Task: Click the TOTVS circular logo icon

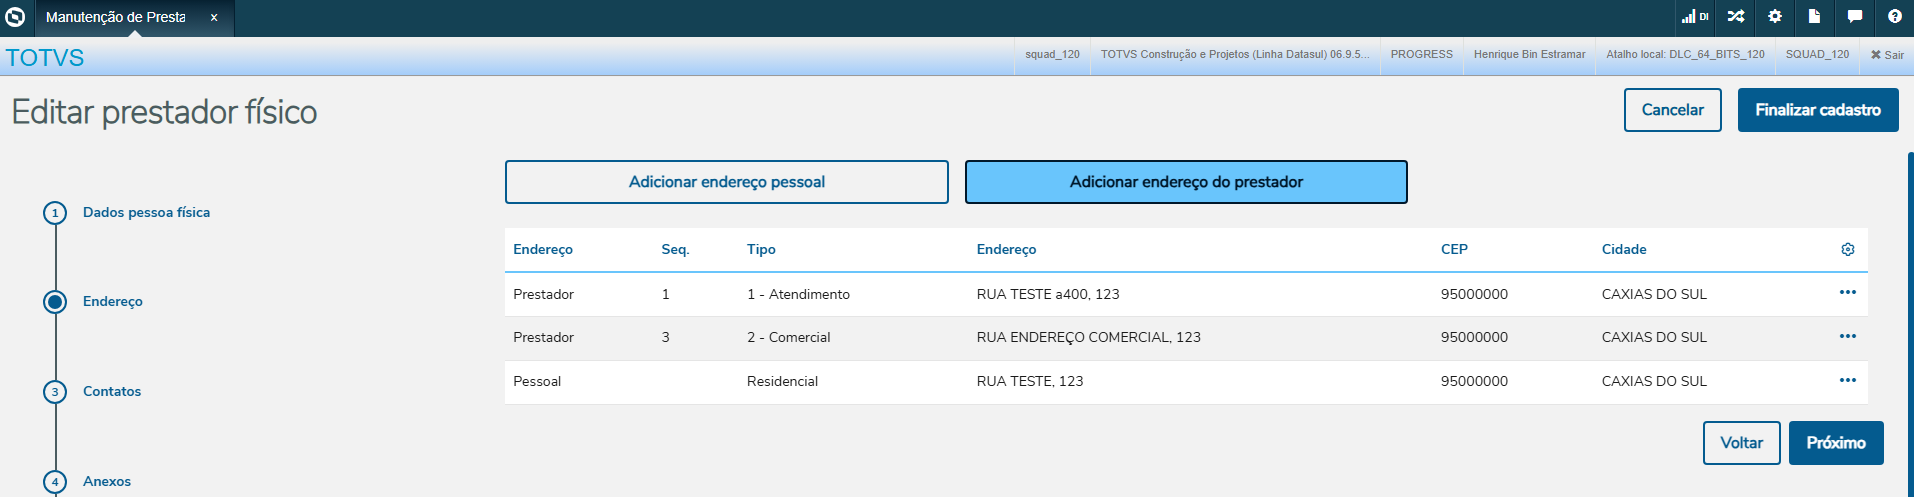Action: pos(15,17)
